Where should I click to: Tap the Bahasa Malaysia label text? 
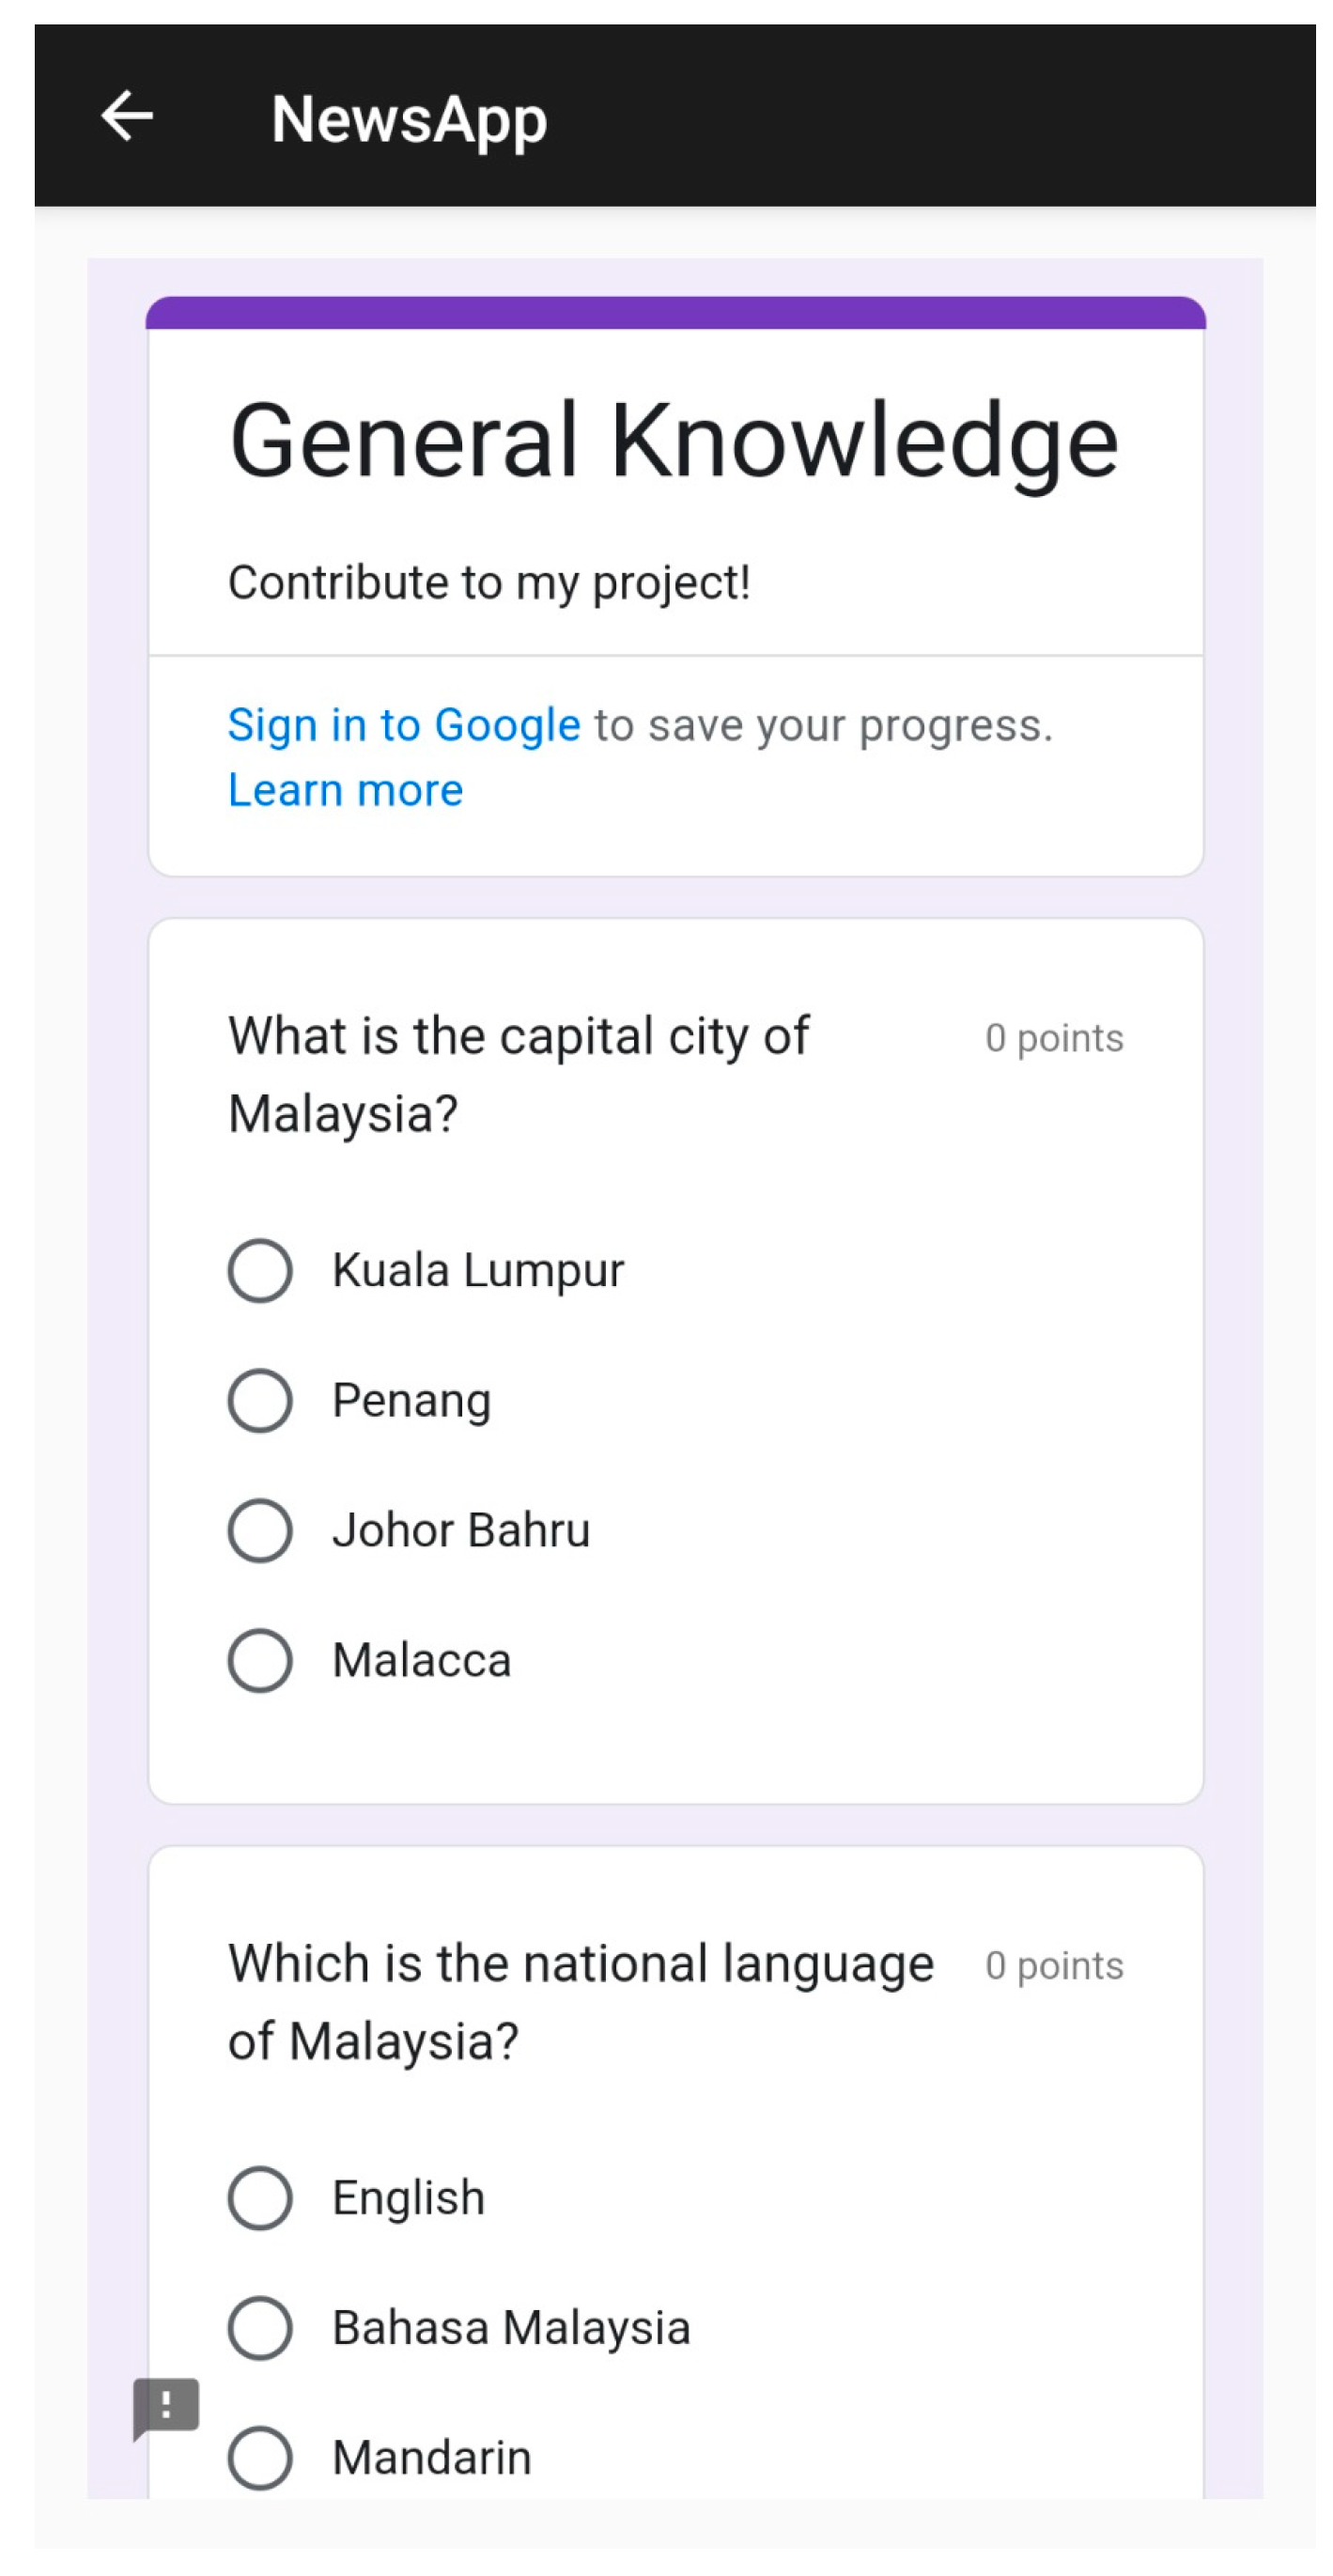[511, 2328]
